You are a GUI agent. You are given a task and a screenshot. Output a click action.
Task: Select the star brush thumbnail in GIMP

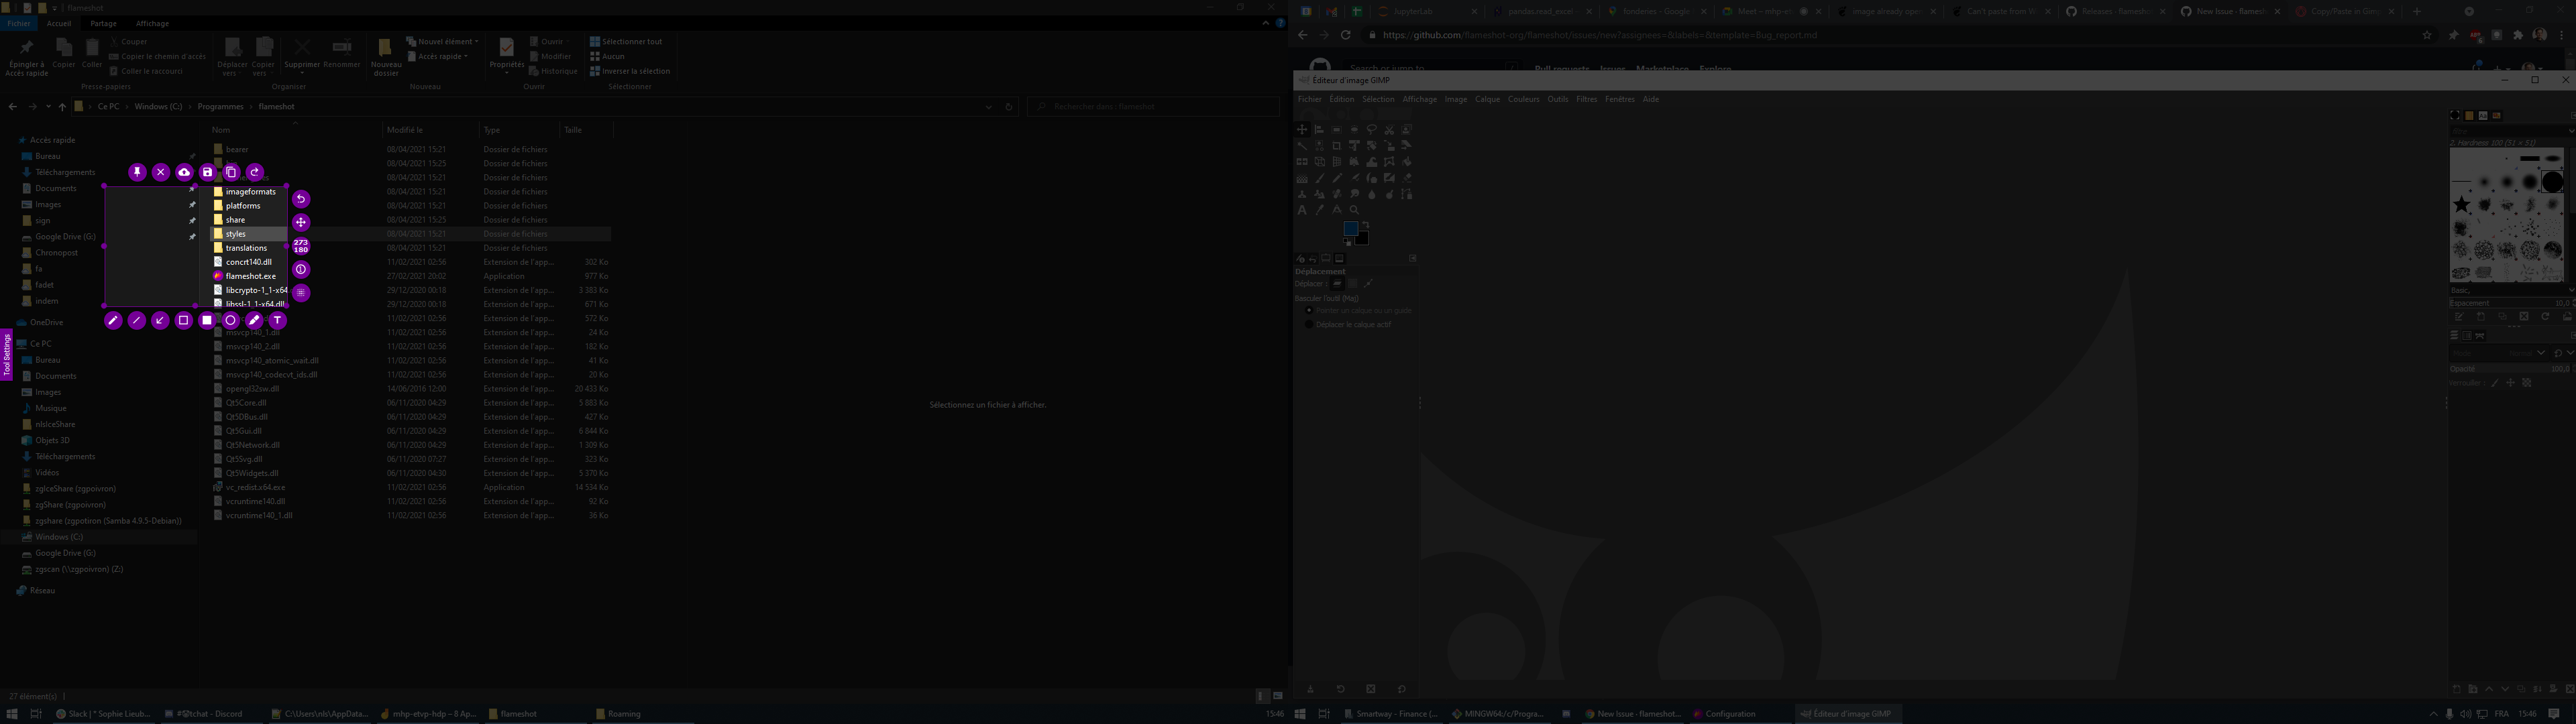(x=2462, y=205)
